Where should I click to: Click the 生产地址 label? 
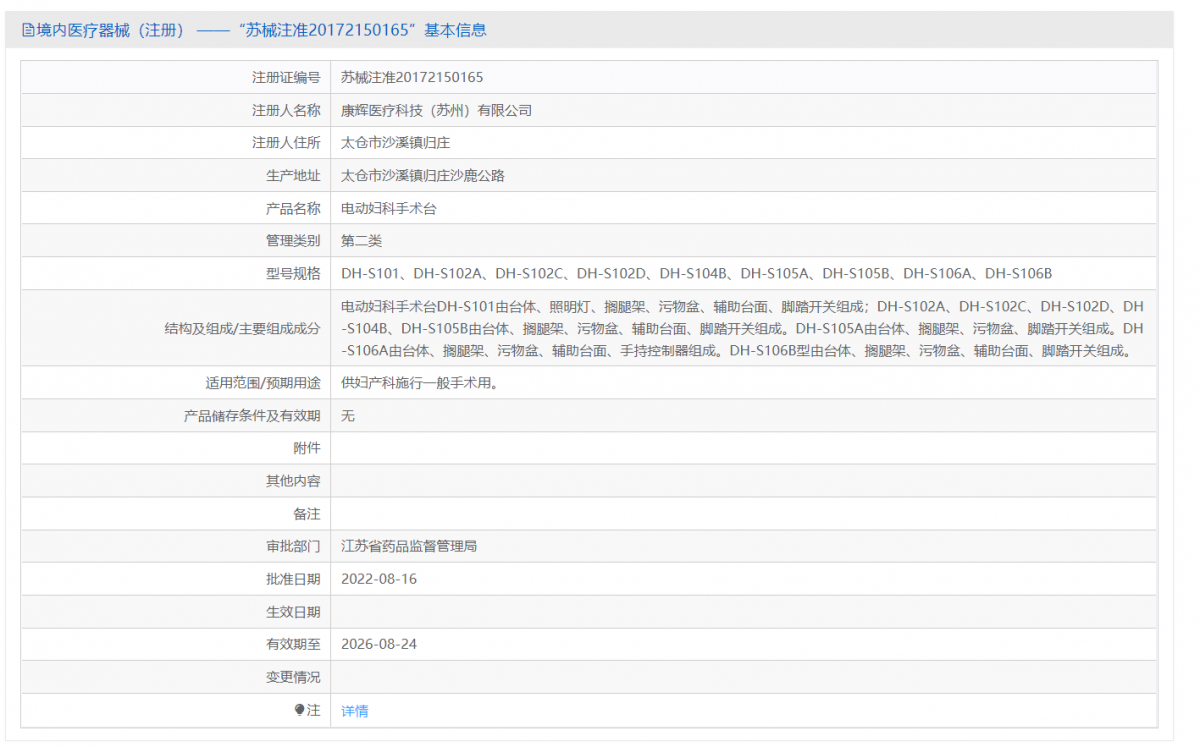[x=293, y=176]
